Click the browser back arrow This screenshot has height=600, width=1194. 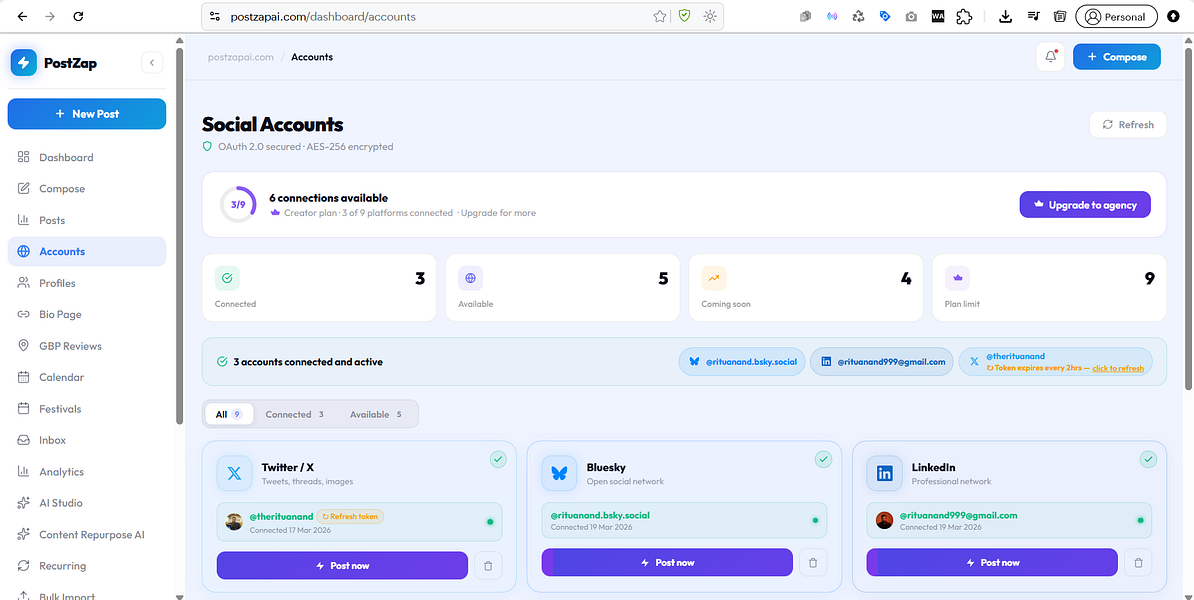click(21, 16)
